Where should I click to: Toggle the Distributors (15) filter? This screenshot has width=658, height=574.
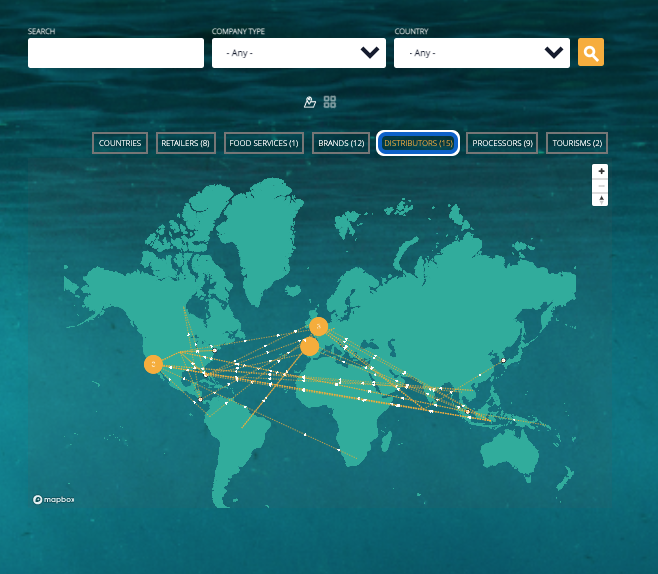(418, 143)
